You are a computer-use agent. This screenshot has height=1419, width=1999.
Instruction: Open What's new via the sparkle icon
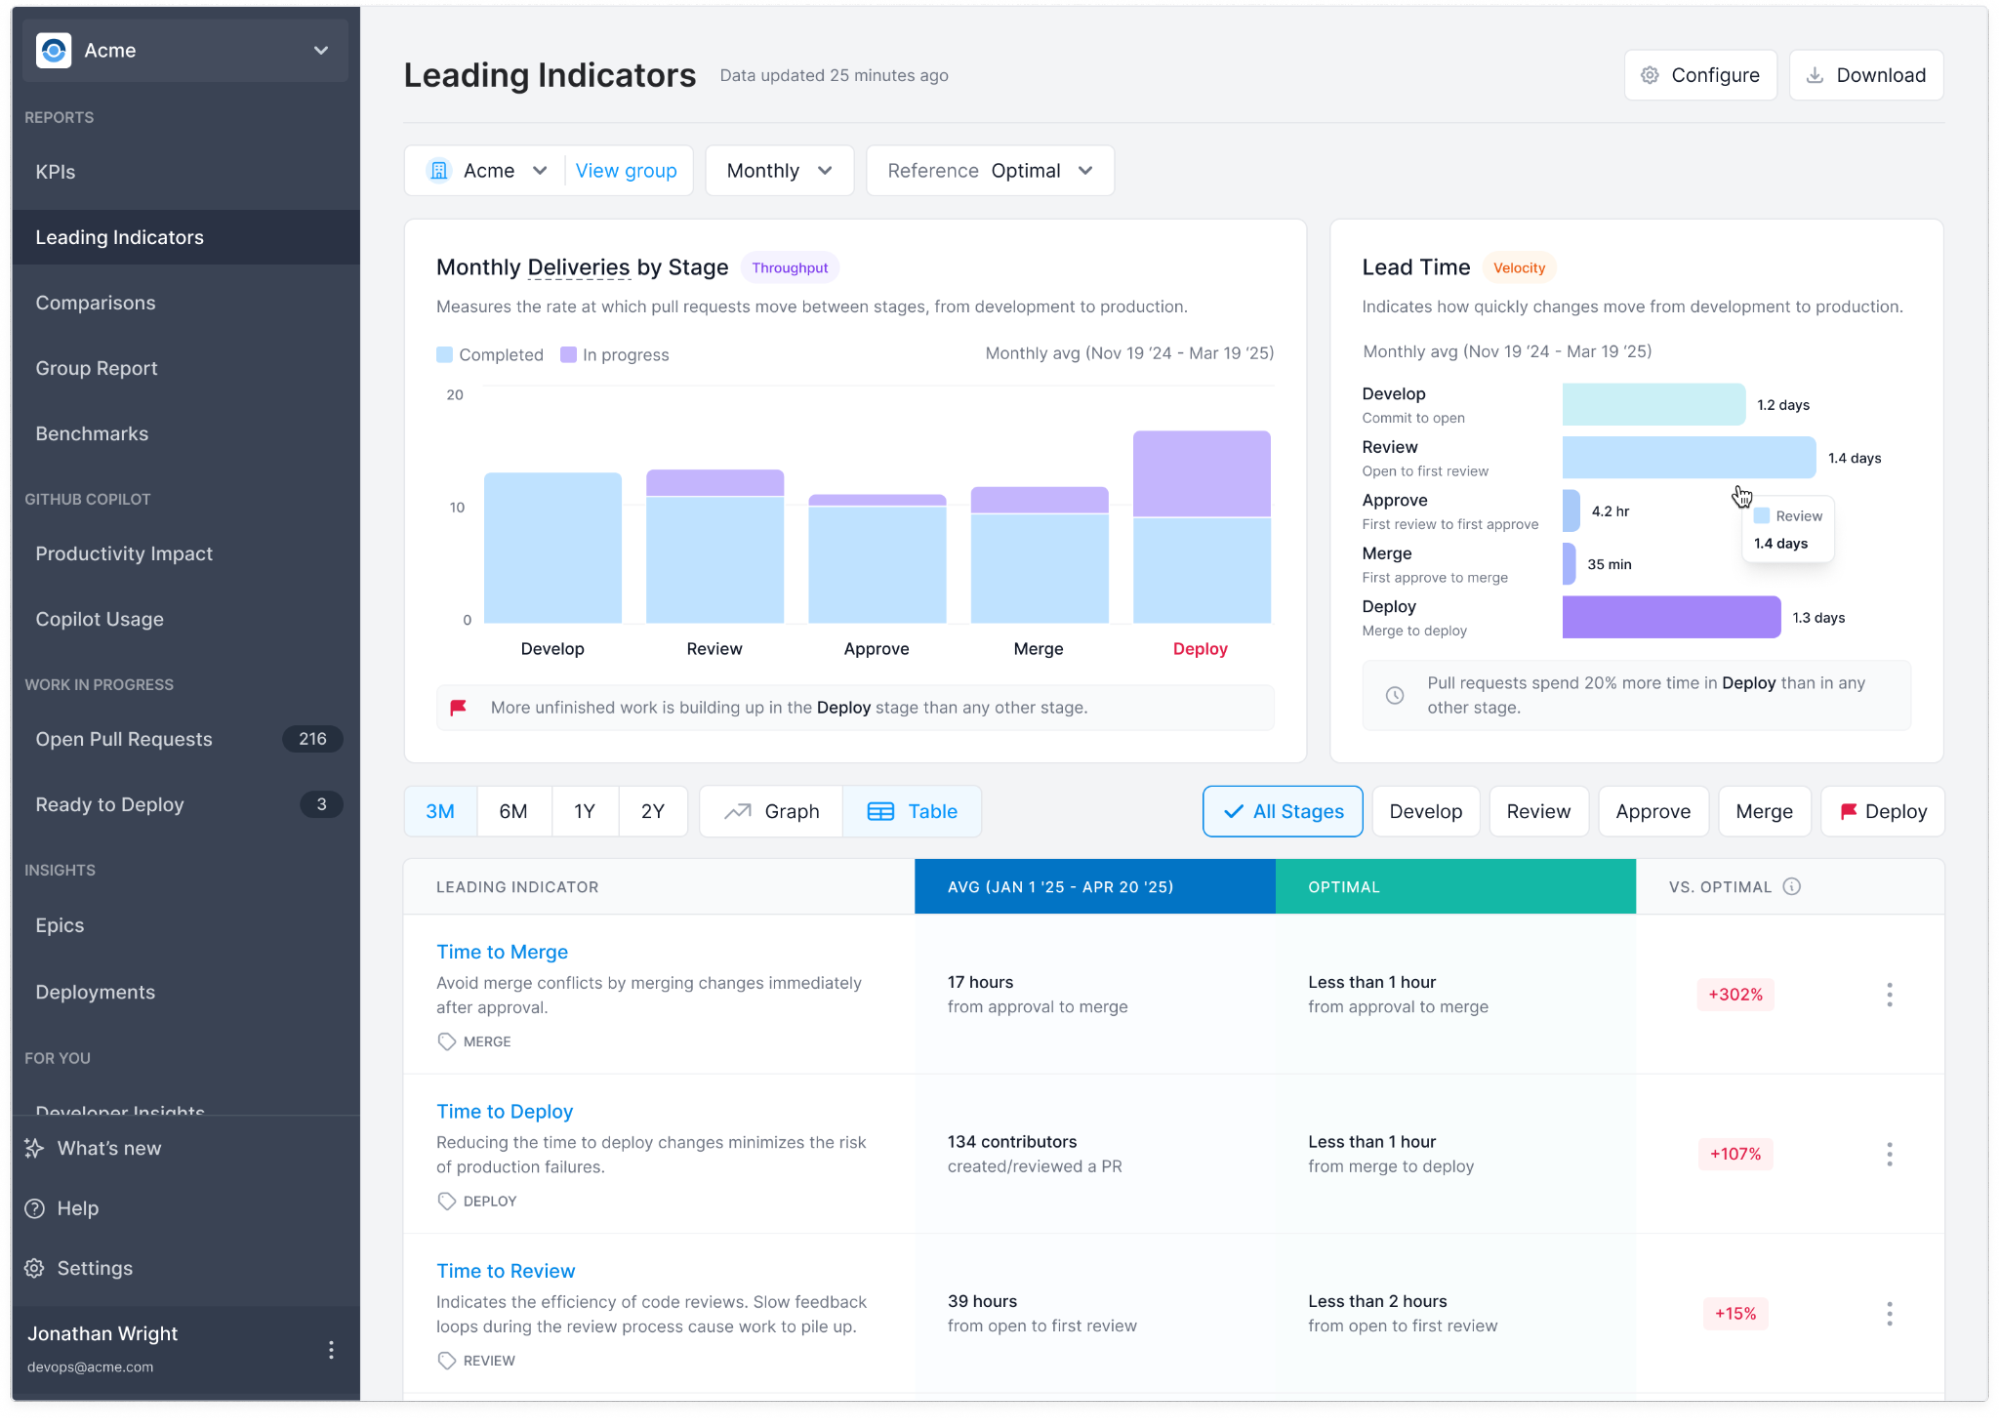click(36, 1148)
